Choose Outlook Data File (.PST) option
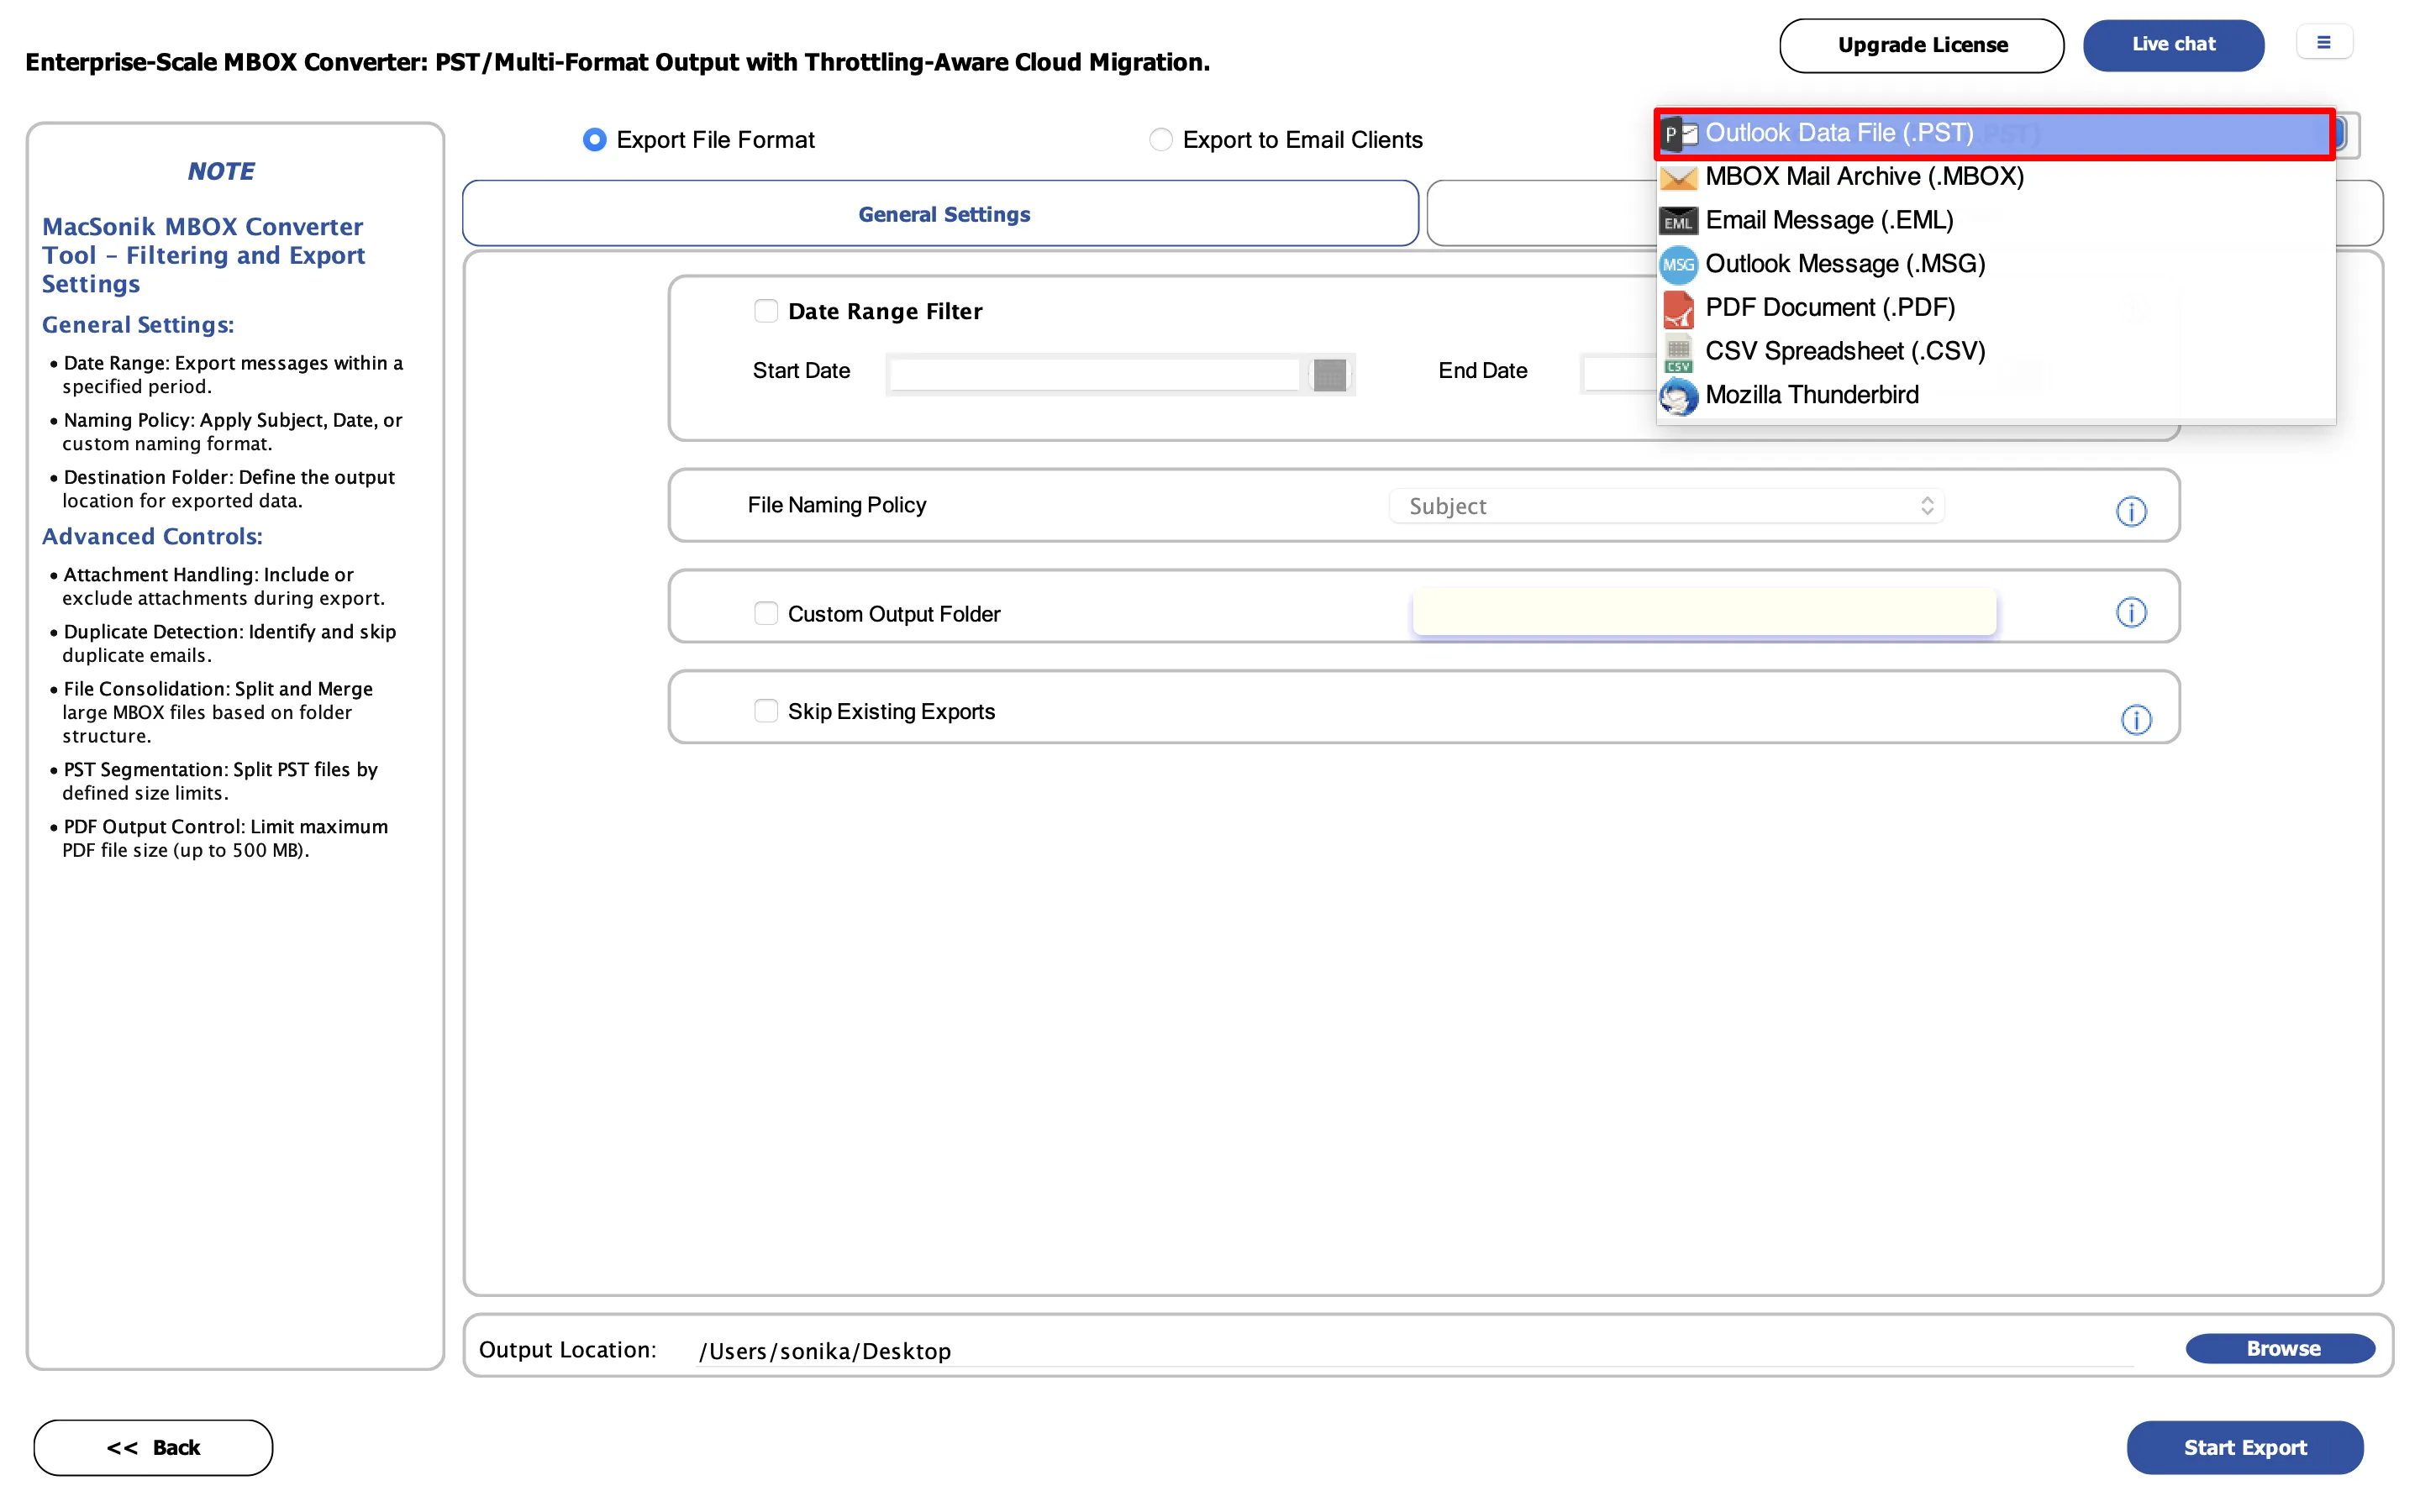 1995,133
